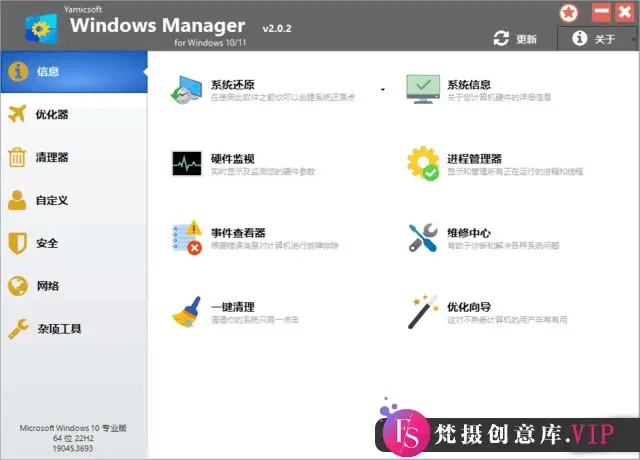Click the description under 进程管理器
This screenshot has width=640, height=460.
tap(515, 171)
